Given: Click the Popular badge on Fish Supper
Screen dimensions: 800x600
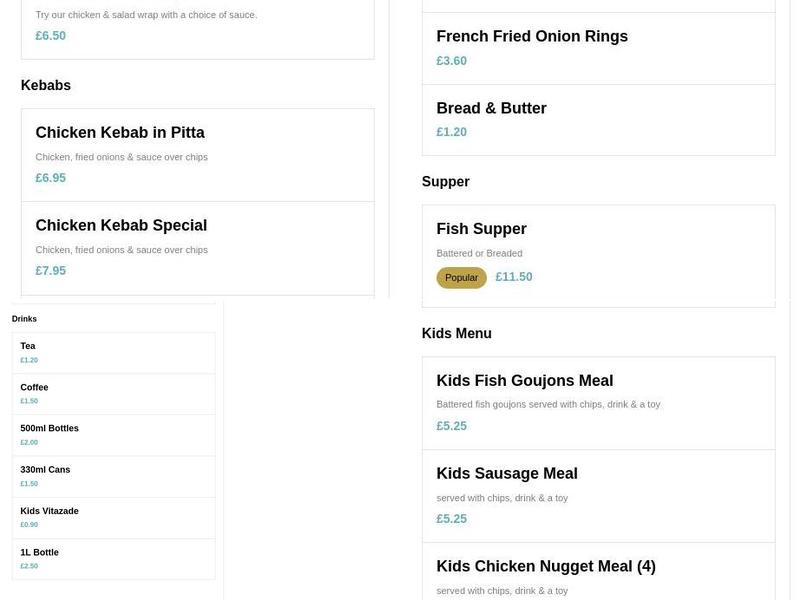Looking at the screenshot, I should pos(461,277).
